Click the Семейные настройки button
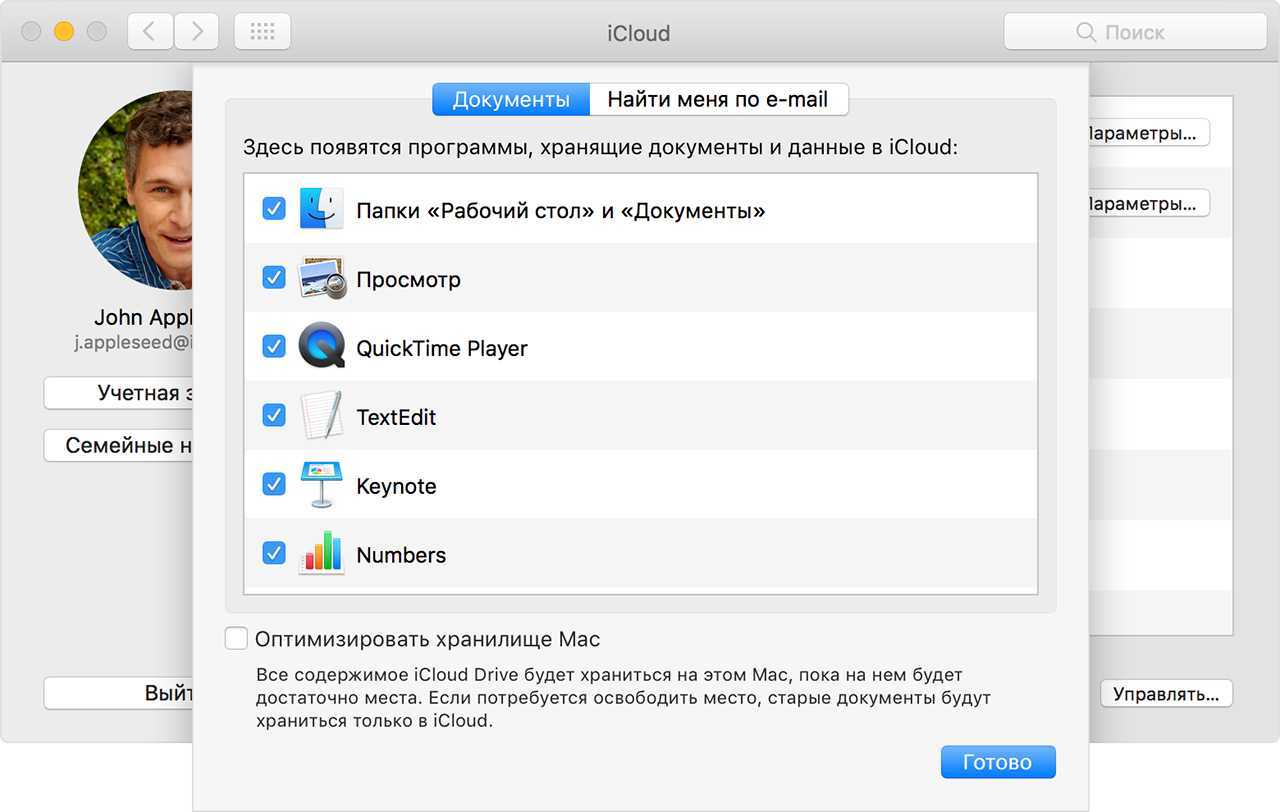 point(119,445)
